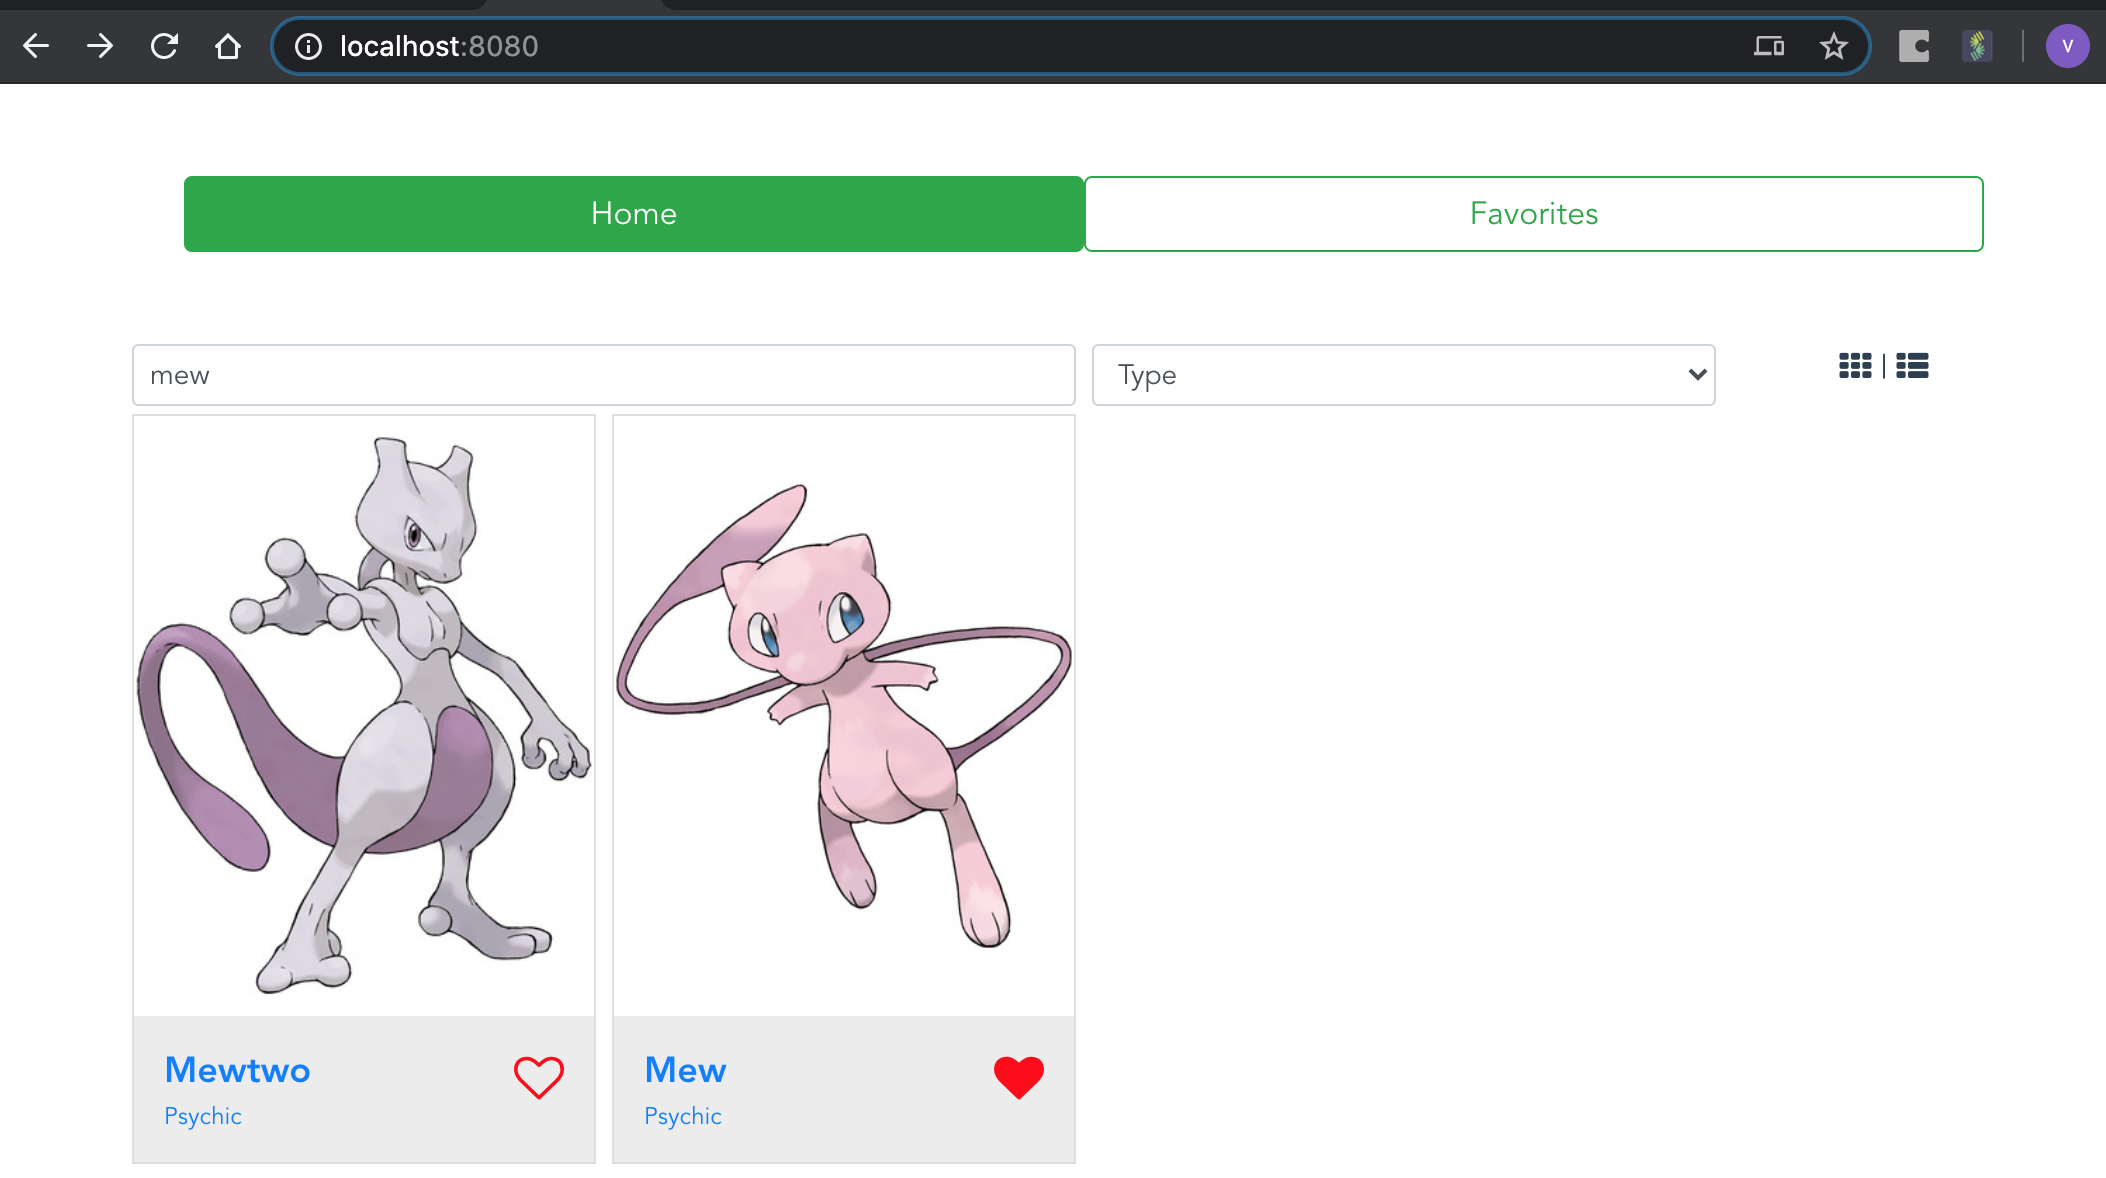
Task: Focus the search field containing mew
Action: click(x=603, y=375)
